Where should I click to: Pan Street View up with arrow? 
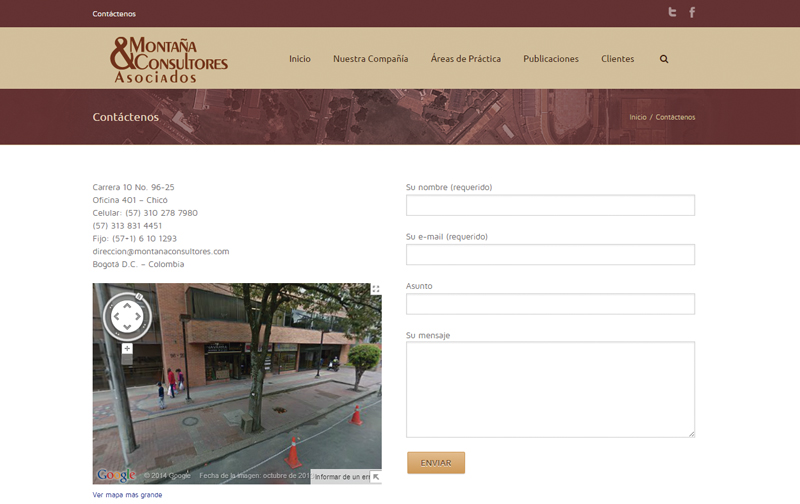pos(127,305)
